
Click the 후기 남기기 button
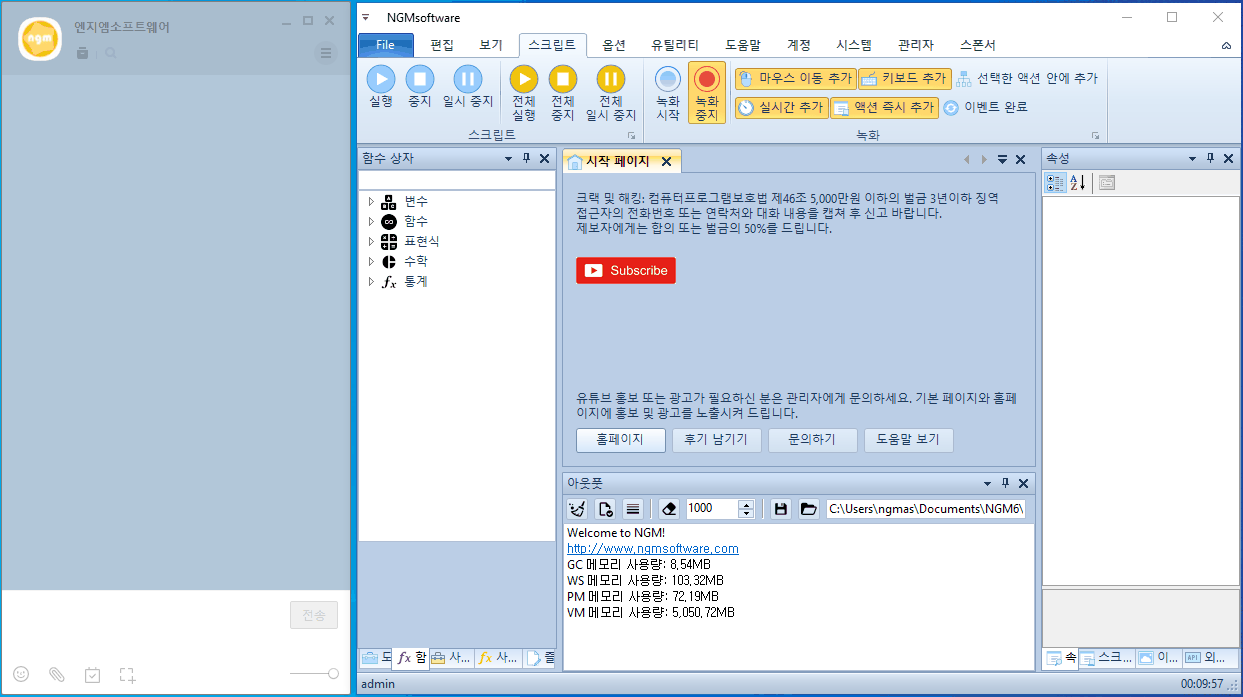click(716, 440)
